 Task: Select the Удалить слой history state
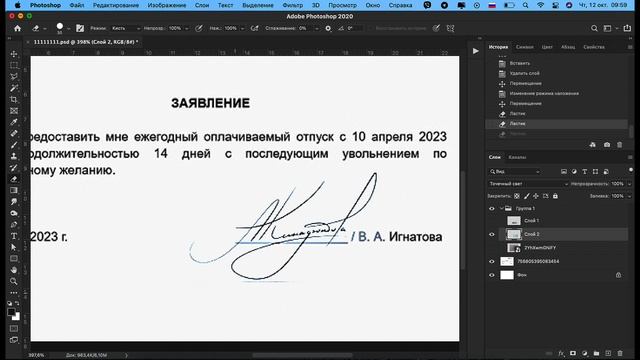(x=524, y=73)
